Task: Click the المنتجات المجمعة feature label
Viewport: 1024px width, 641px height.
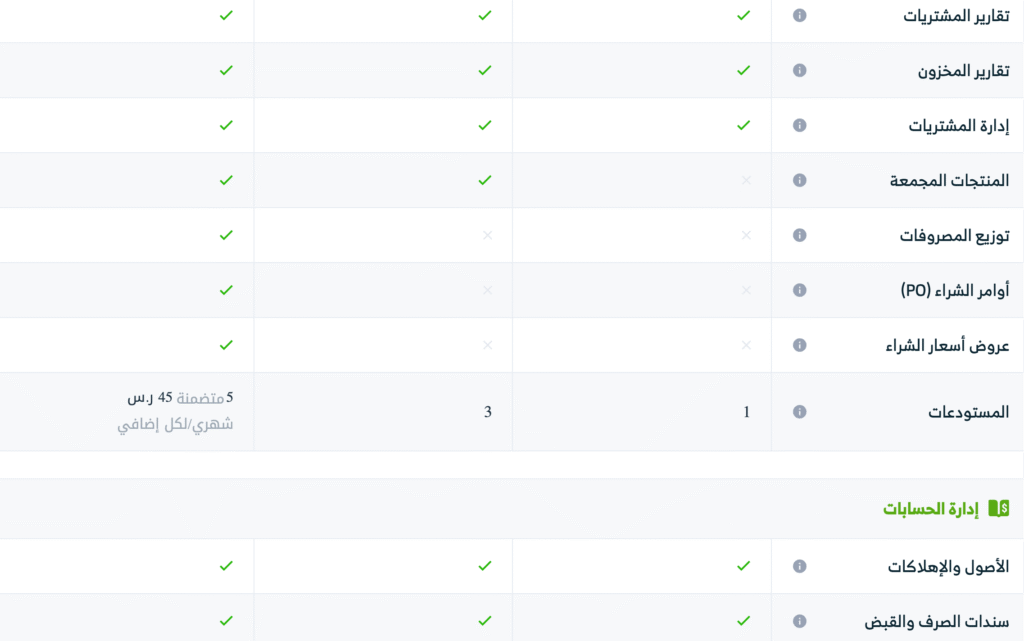Action: pos(949,181)
